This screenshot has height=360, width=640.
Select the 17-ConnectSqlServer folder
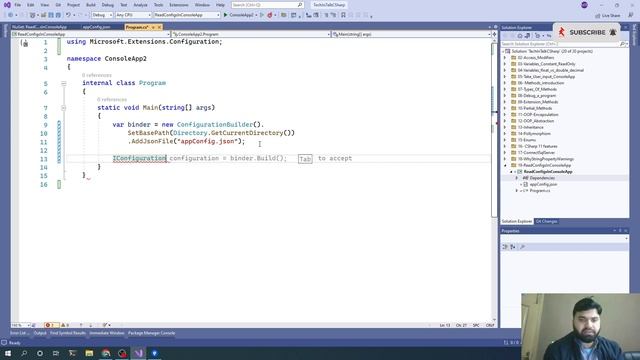coord(537,153)
